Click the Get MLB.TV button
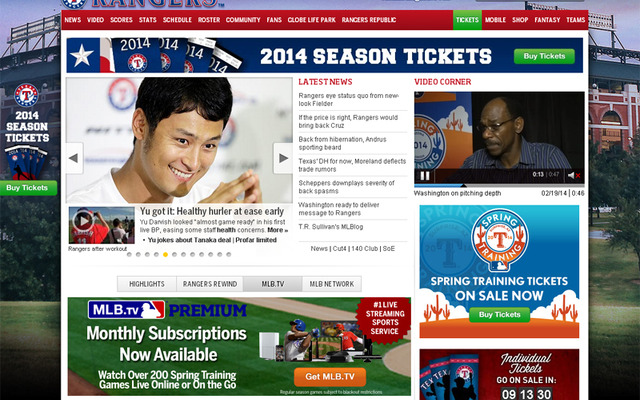The width and height of the screenshot is (640, 400). [x=330, y=377]
